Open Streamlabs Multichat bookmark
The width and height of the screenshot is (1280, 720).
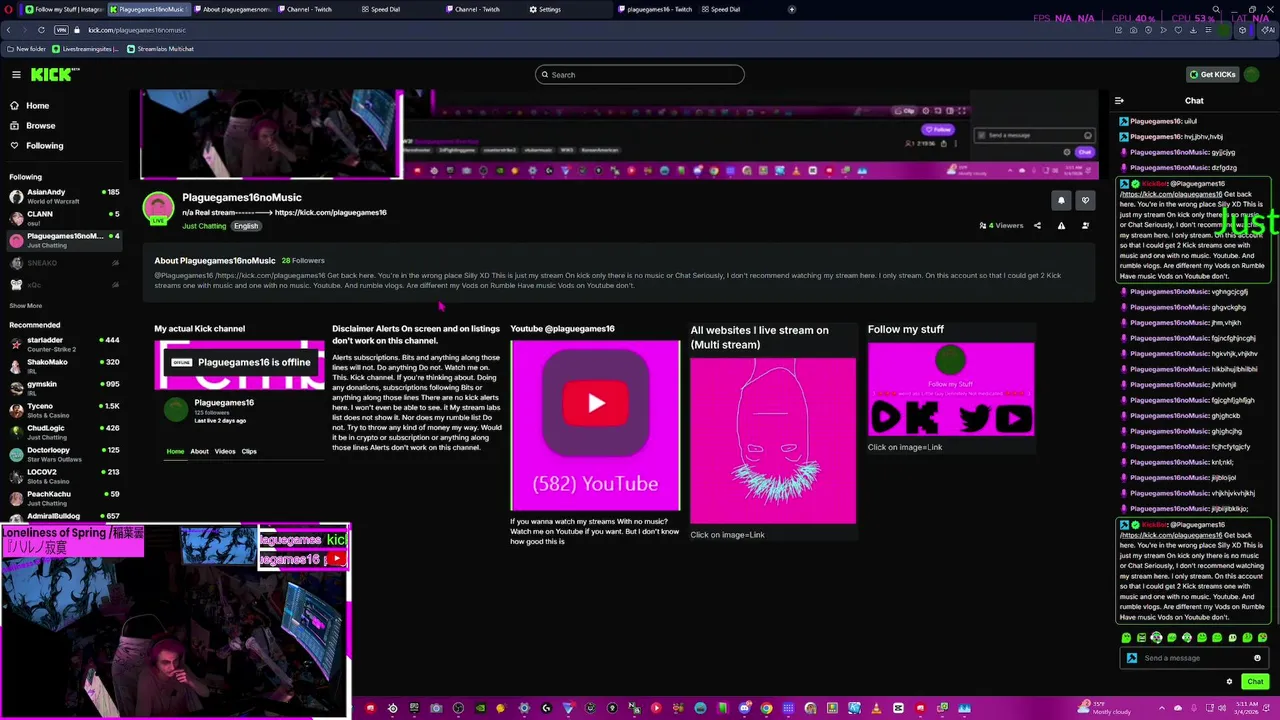(161, 49)
